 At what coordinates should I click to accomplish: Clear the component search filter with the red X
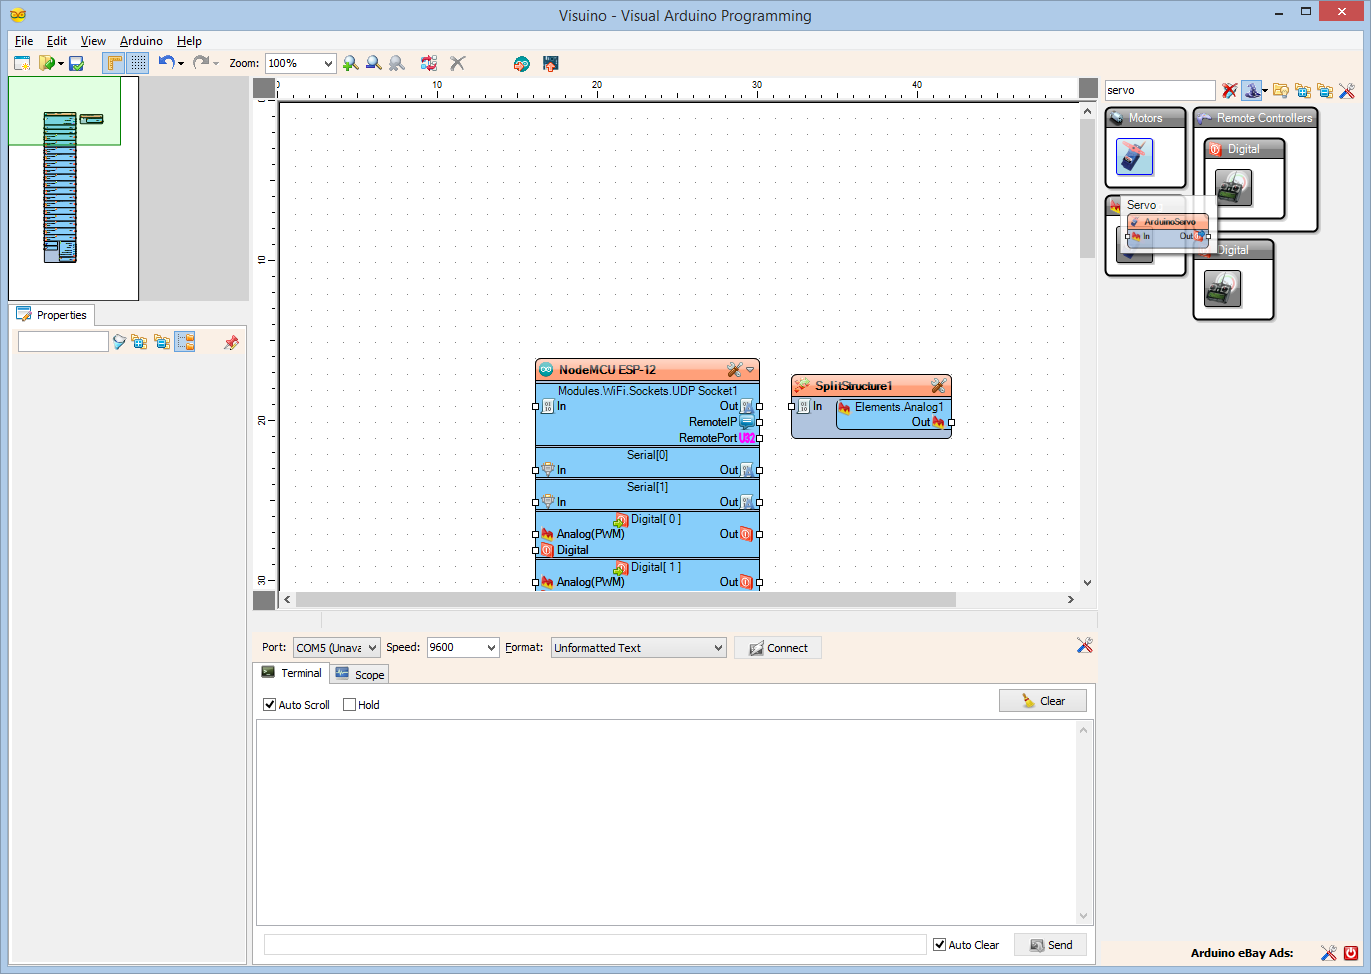[1229, 90]
